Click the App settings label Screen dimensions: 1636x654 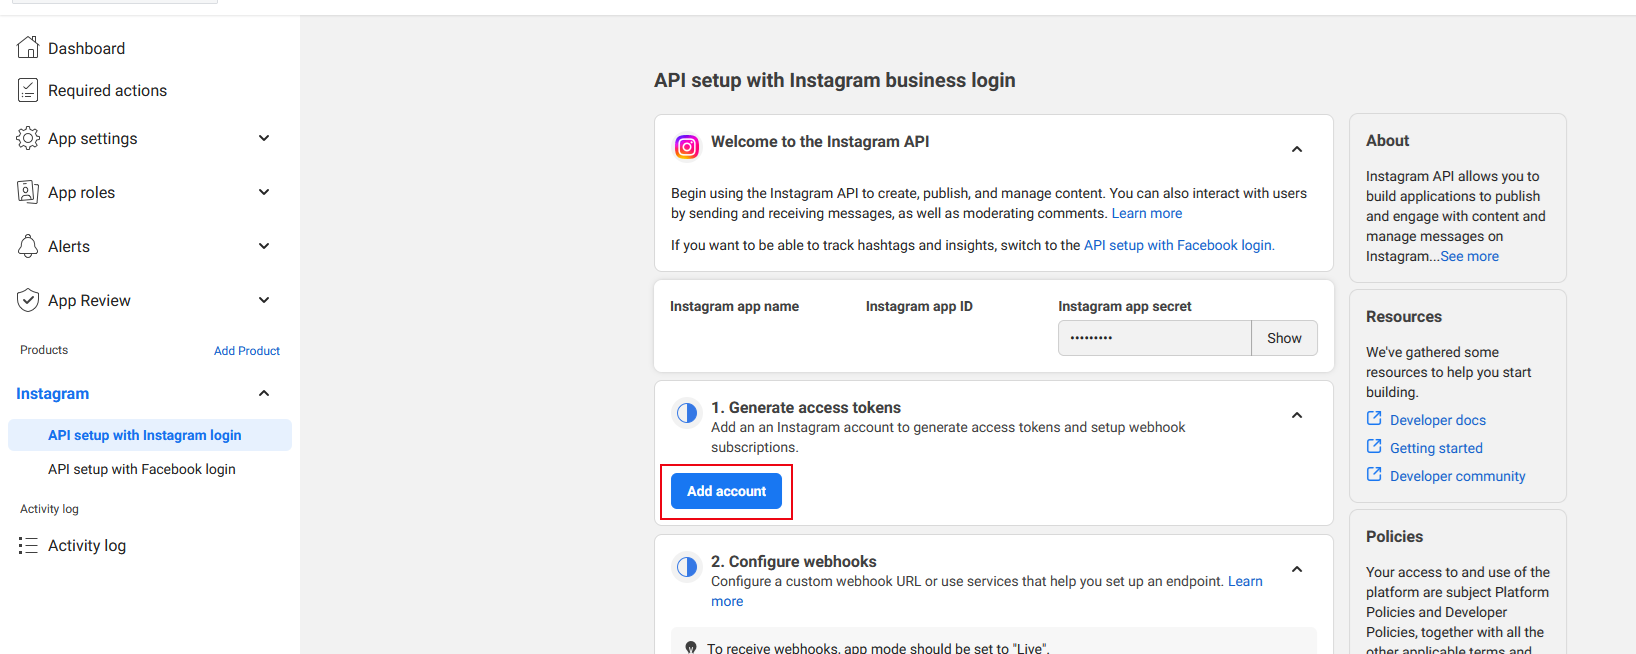pyautogui.click(x=93, y=138)
